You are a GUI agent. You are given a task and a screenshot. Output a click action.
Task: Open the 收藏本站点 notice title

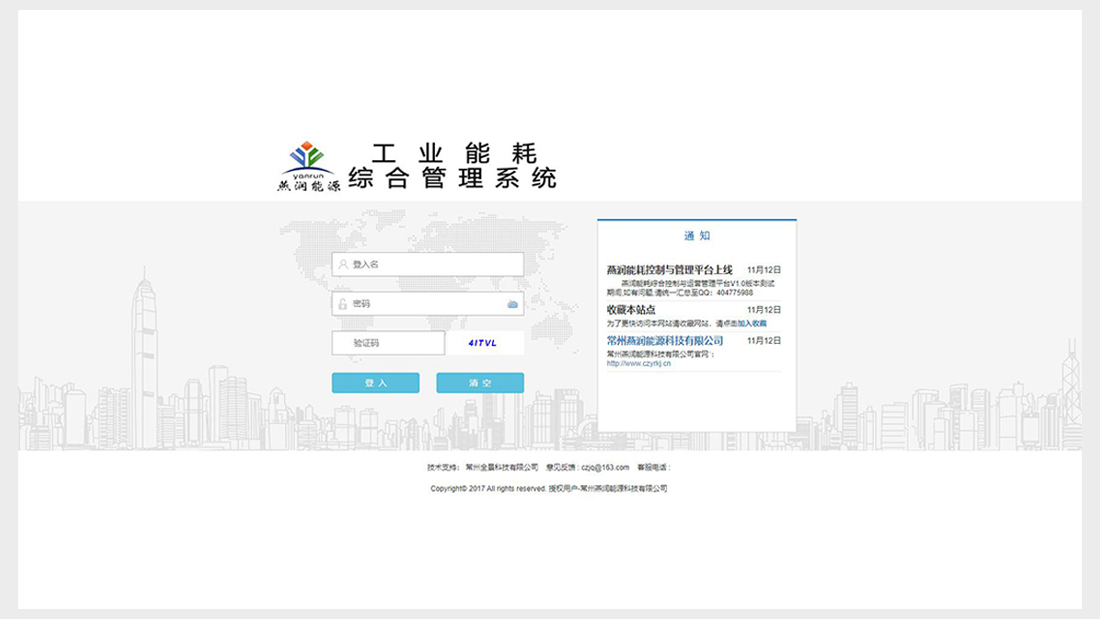(x=631, y=310)
